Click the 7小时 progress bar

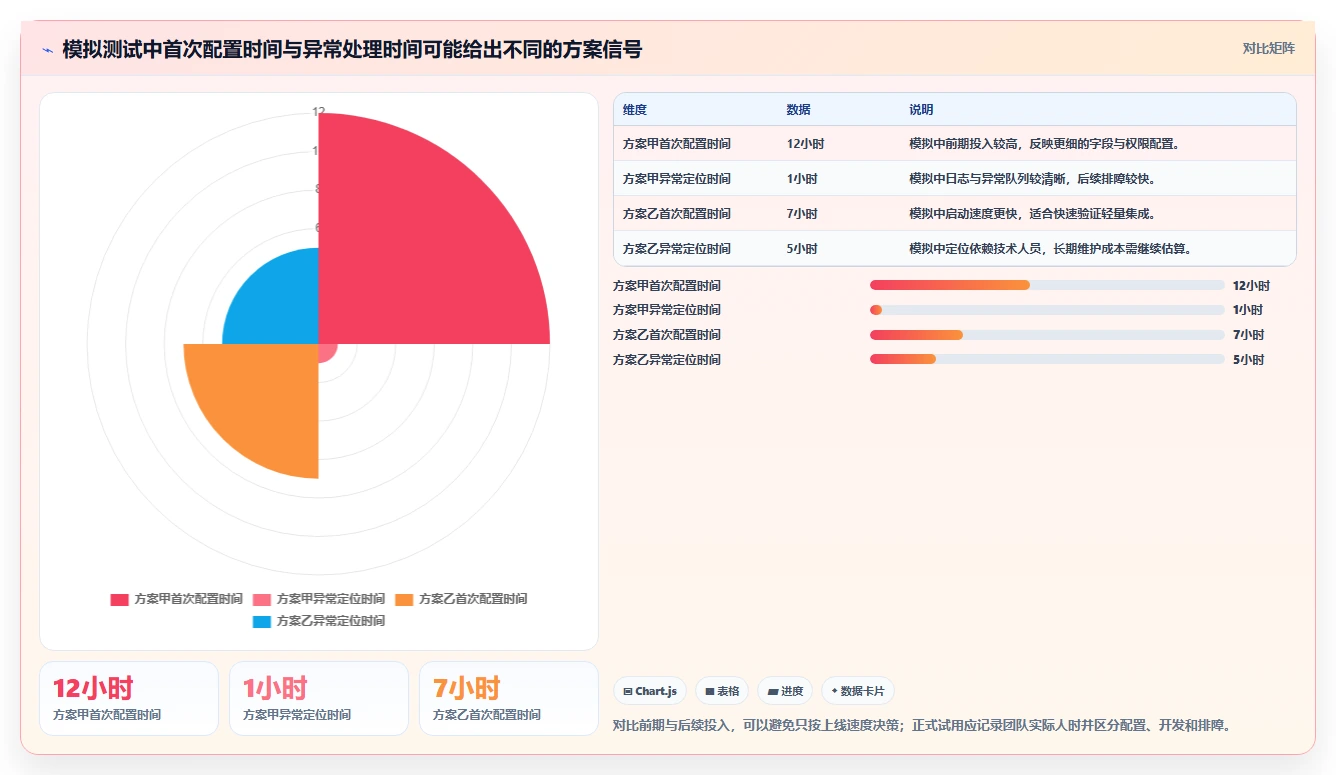1047,335
